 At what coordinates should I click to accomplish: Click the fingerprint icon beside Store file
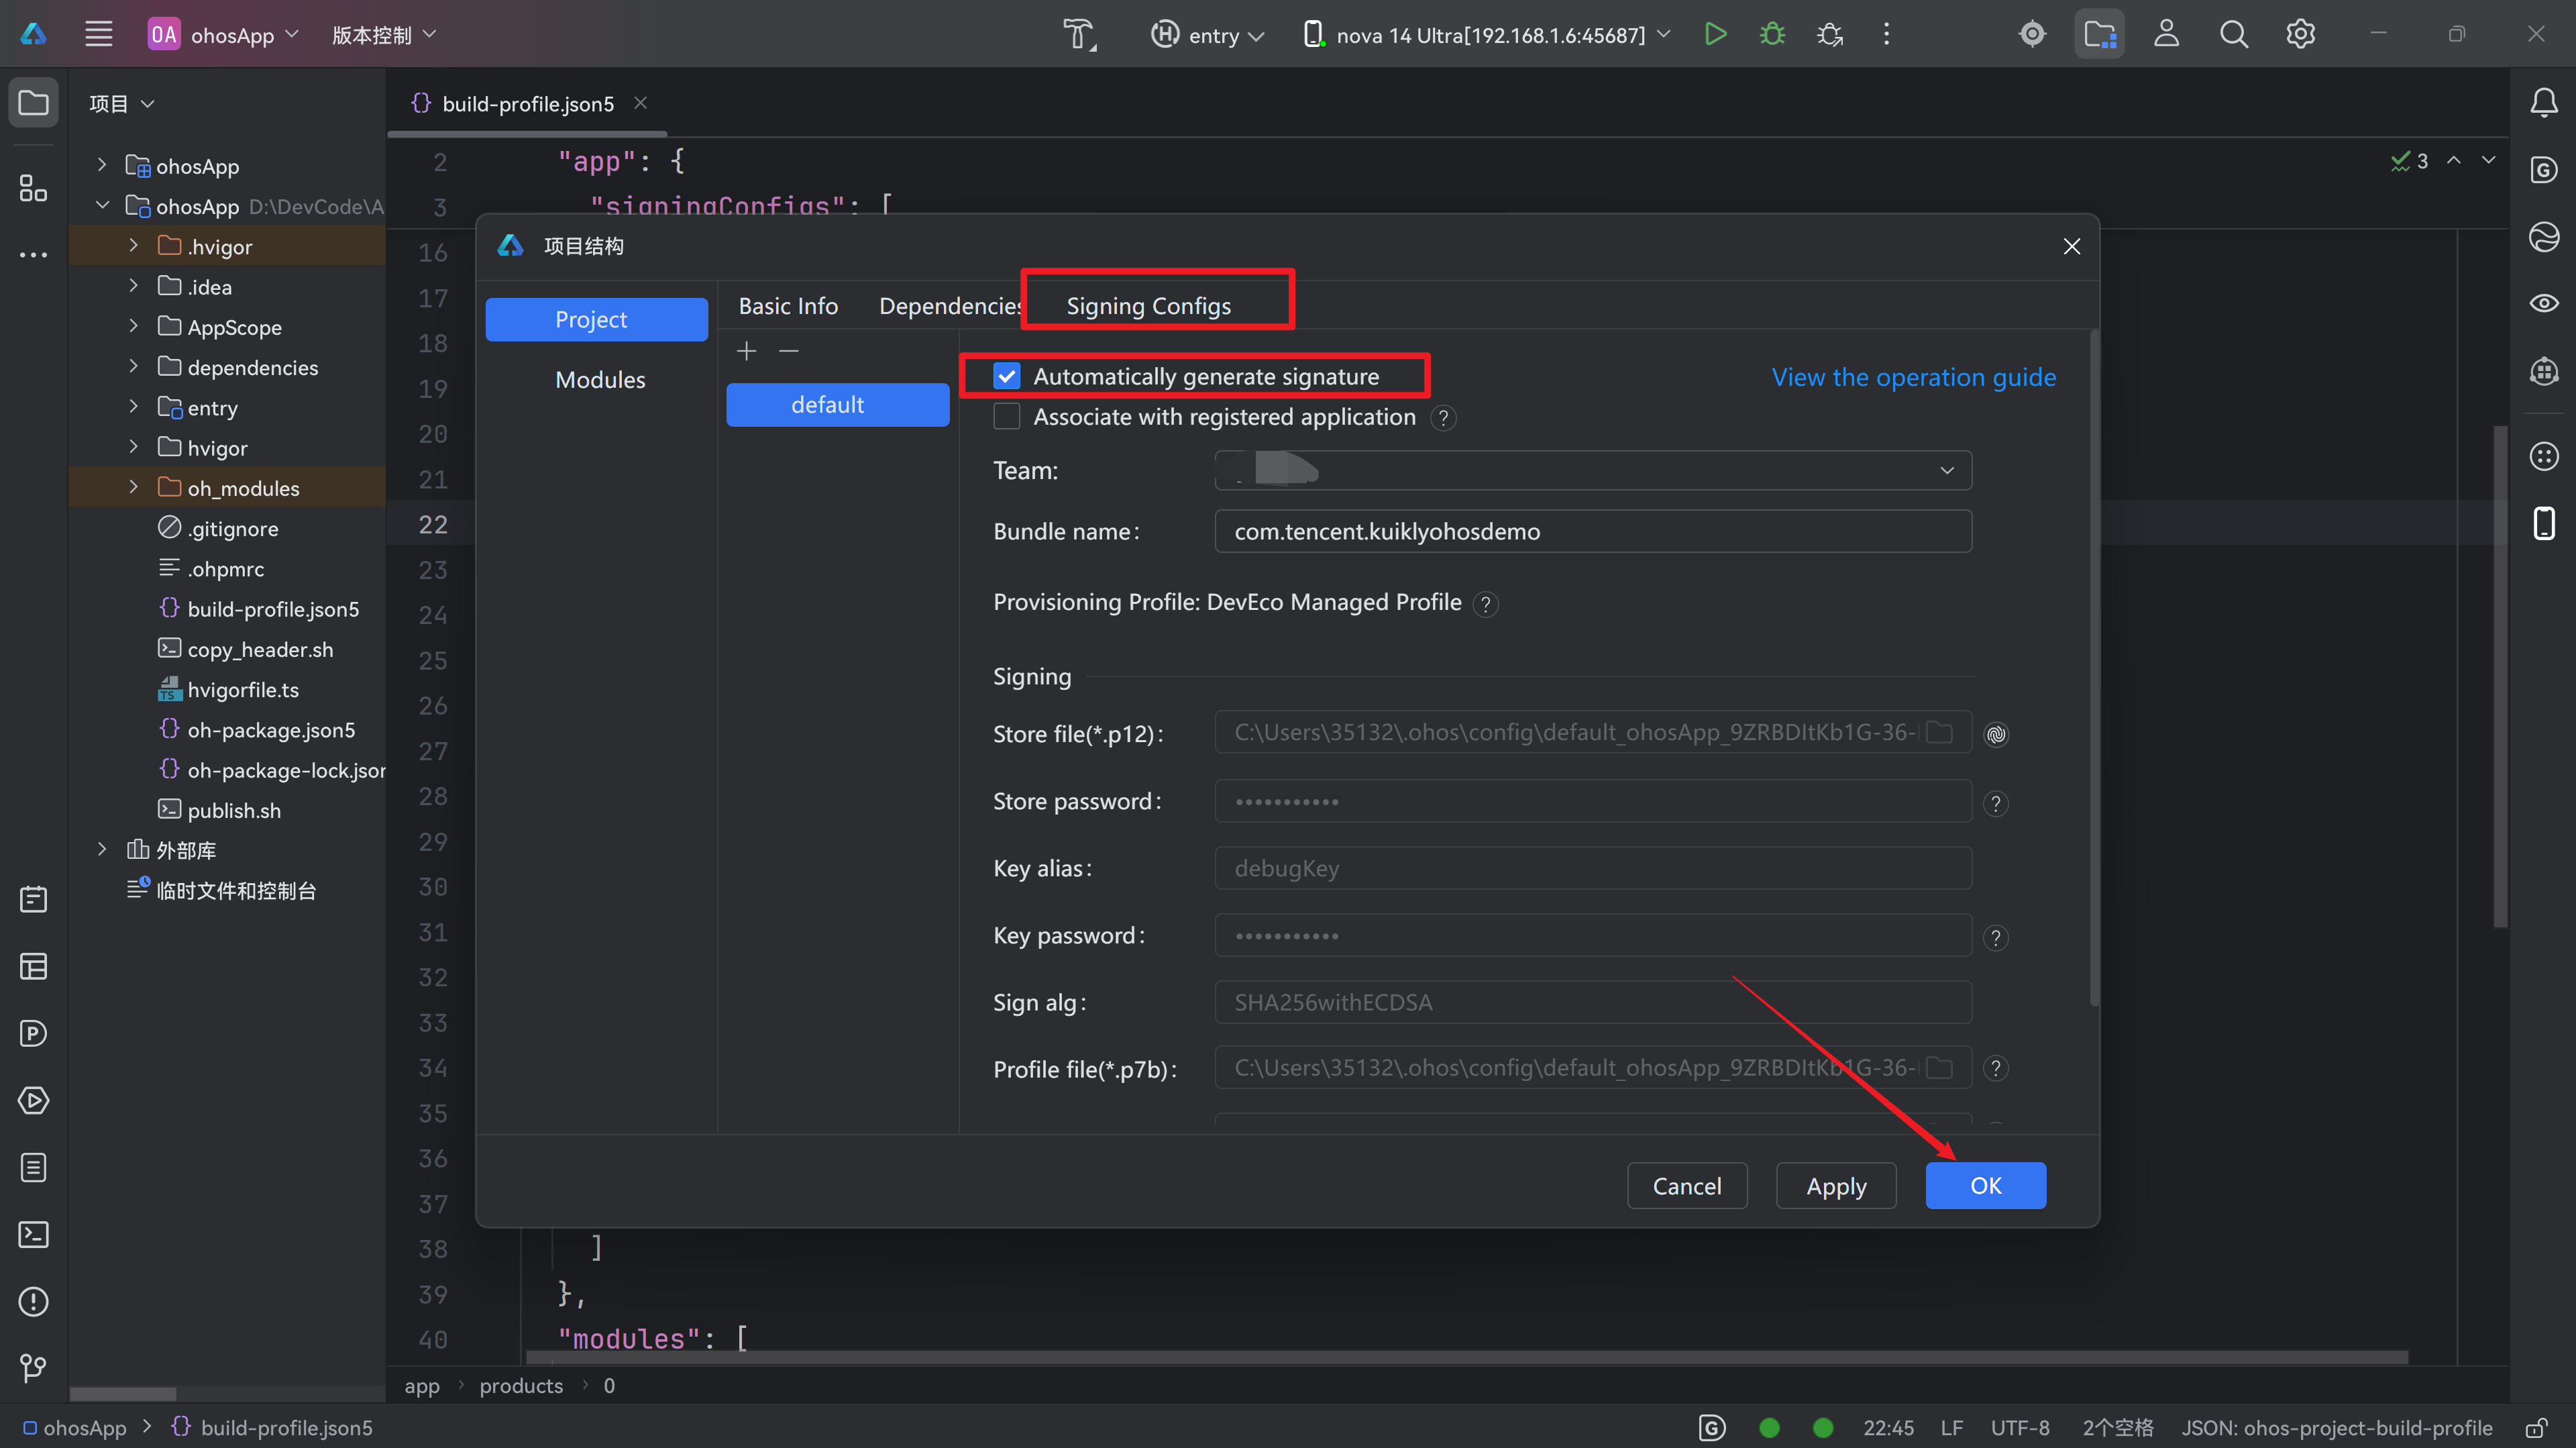pyautogui.click(x=1996, y=734)
